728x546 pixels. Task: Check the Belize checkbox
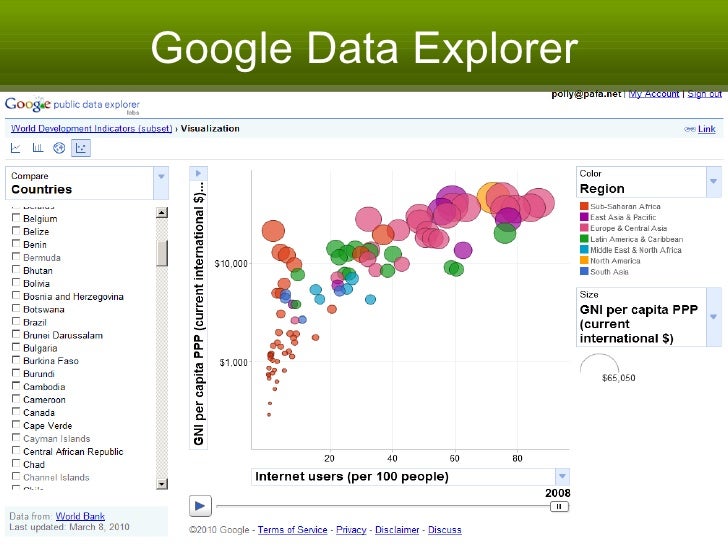point(16,231)
